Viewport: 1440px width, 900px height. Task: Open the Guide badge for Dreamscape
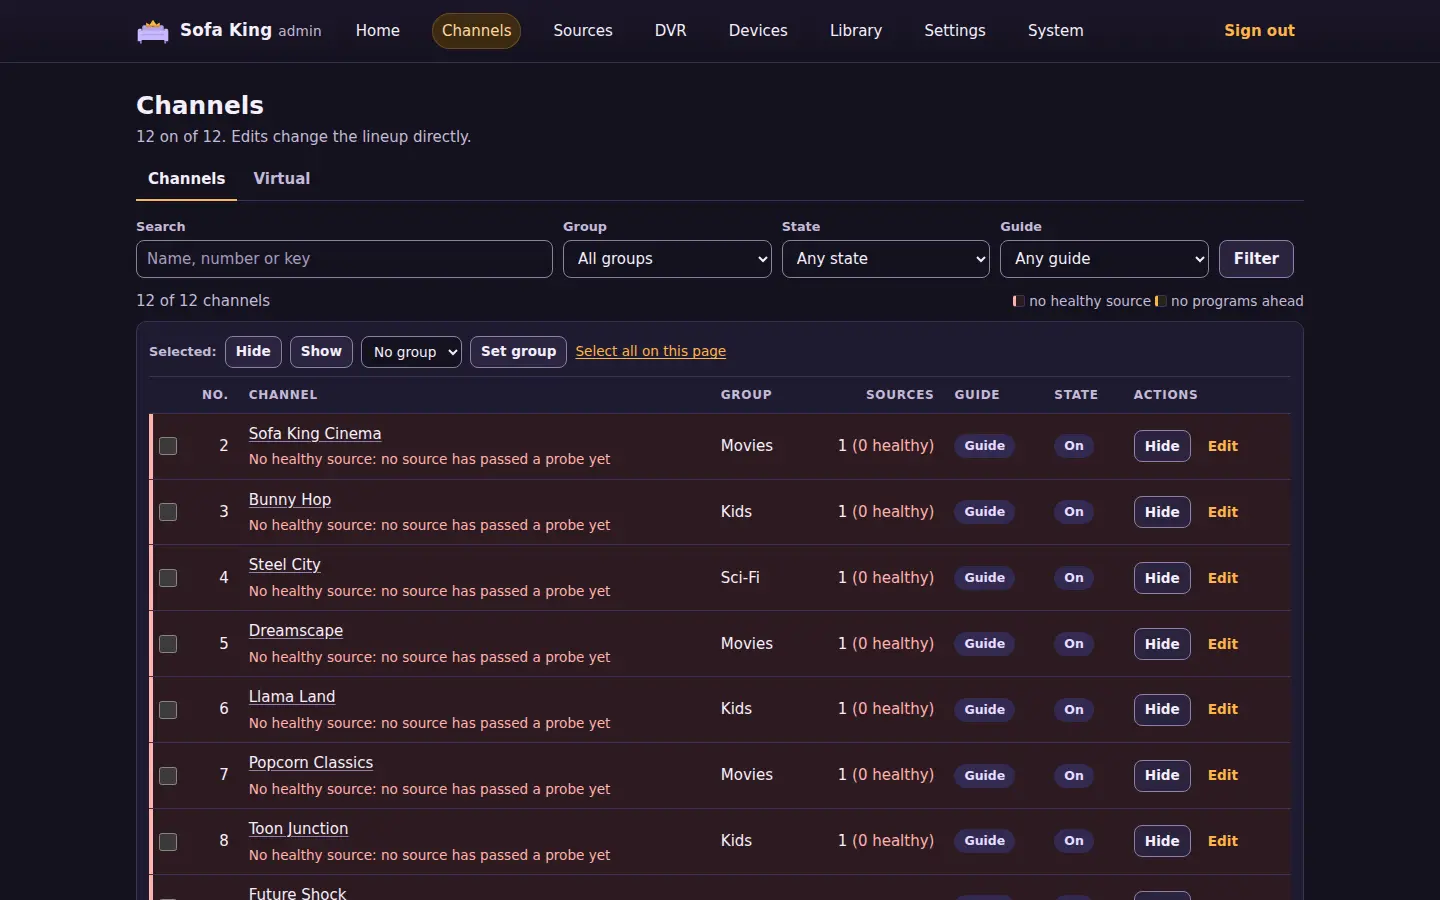click(985, 644)
